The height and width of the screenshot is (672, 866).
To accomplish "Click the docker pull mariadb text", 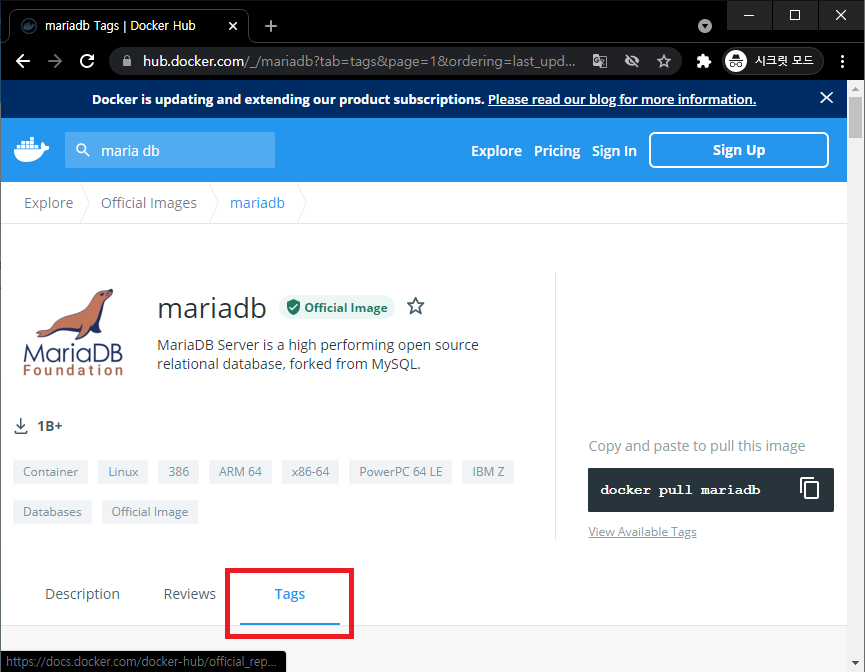I will pos(680,490).
